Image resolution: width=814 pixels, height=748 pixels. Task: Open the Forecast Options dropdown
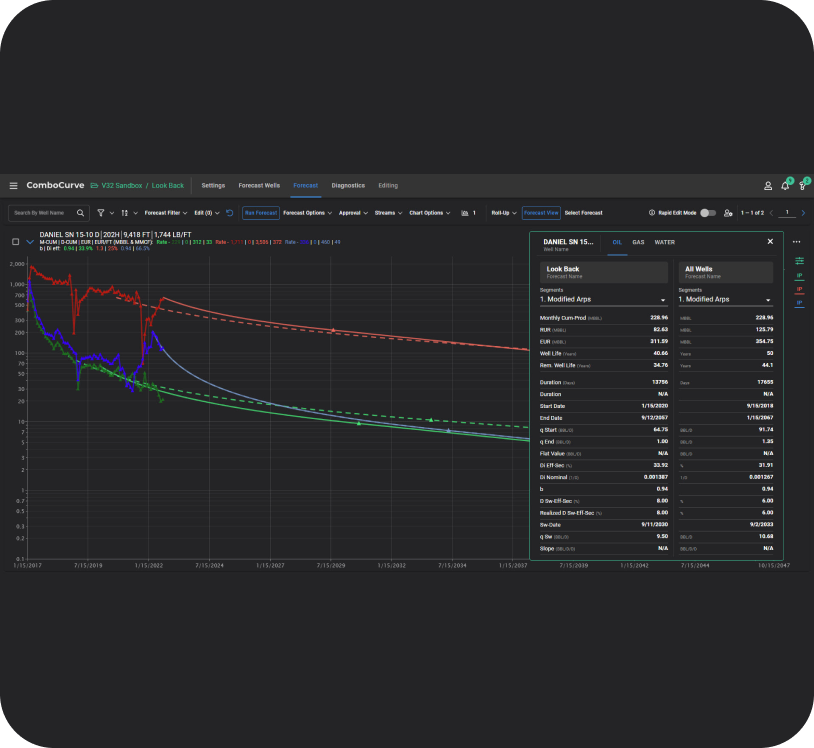click(x=307, y=213)
